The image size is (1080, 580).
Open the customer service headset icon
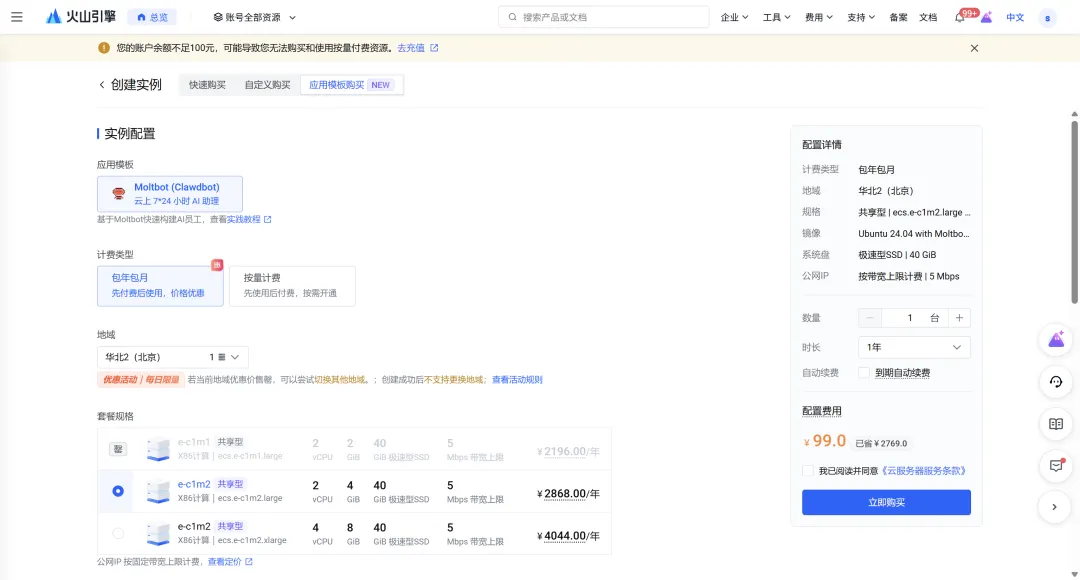point(1055,382)
